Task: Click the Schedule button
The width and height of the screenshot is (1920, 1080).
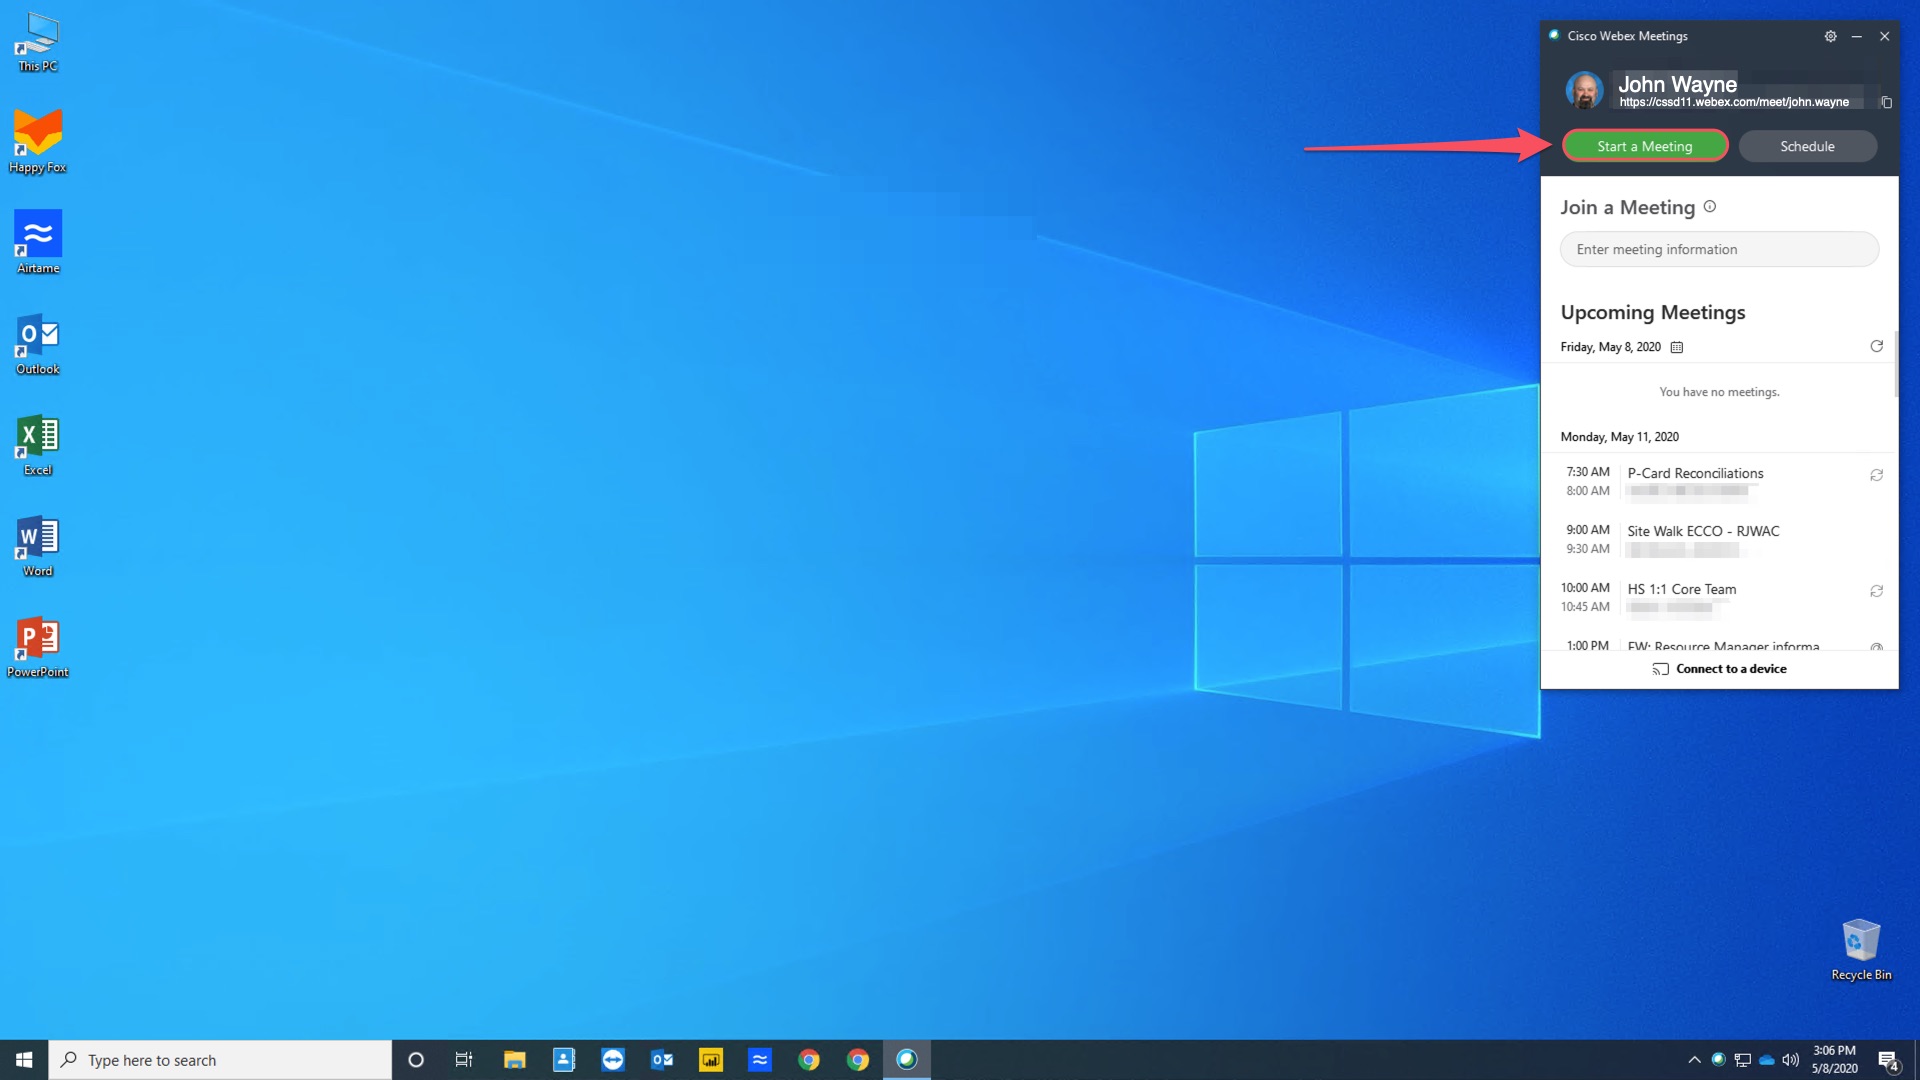Action: click(x=1807, y=146)
